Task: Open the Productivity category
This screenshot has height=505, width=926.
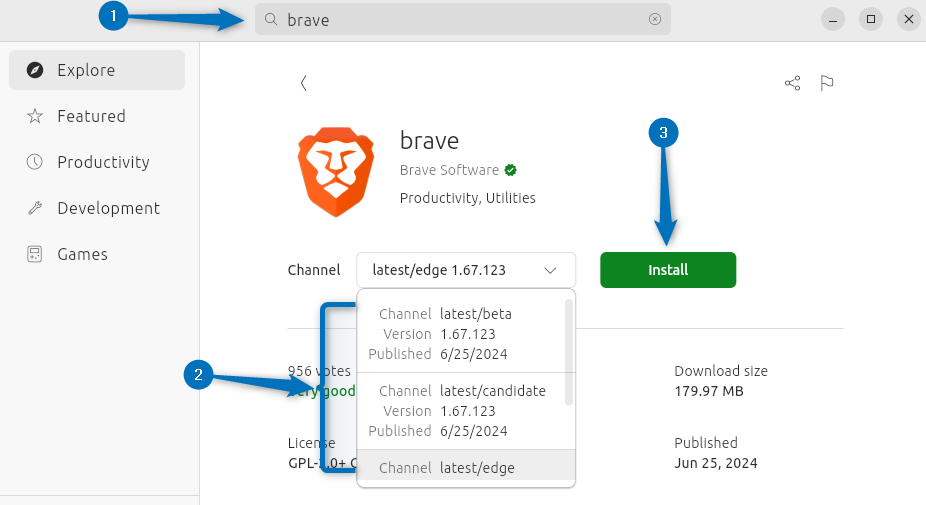Action: [97, 162]
